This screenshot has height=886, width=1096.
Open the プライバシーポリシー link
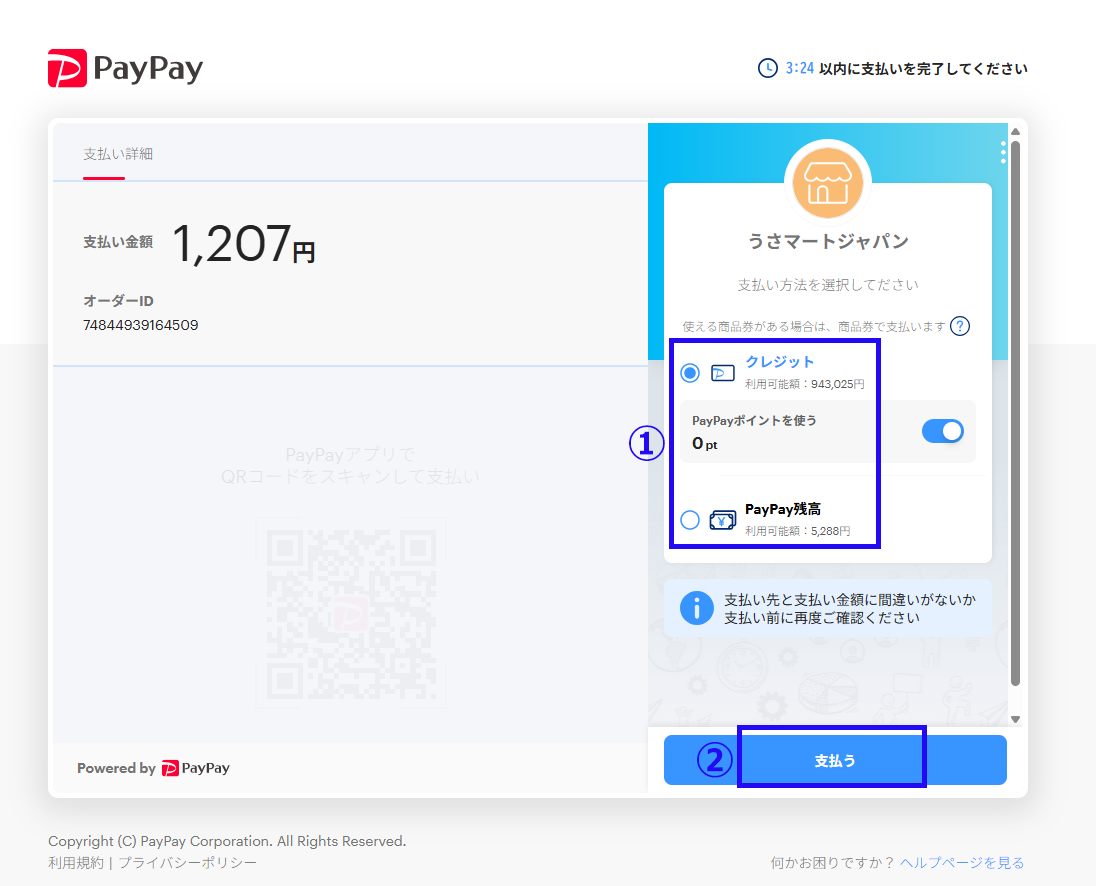click(x=187, y=863)
